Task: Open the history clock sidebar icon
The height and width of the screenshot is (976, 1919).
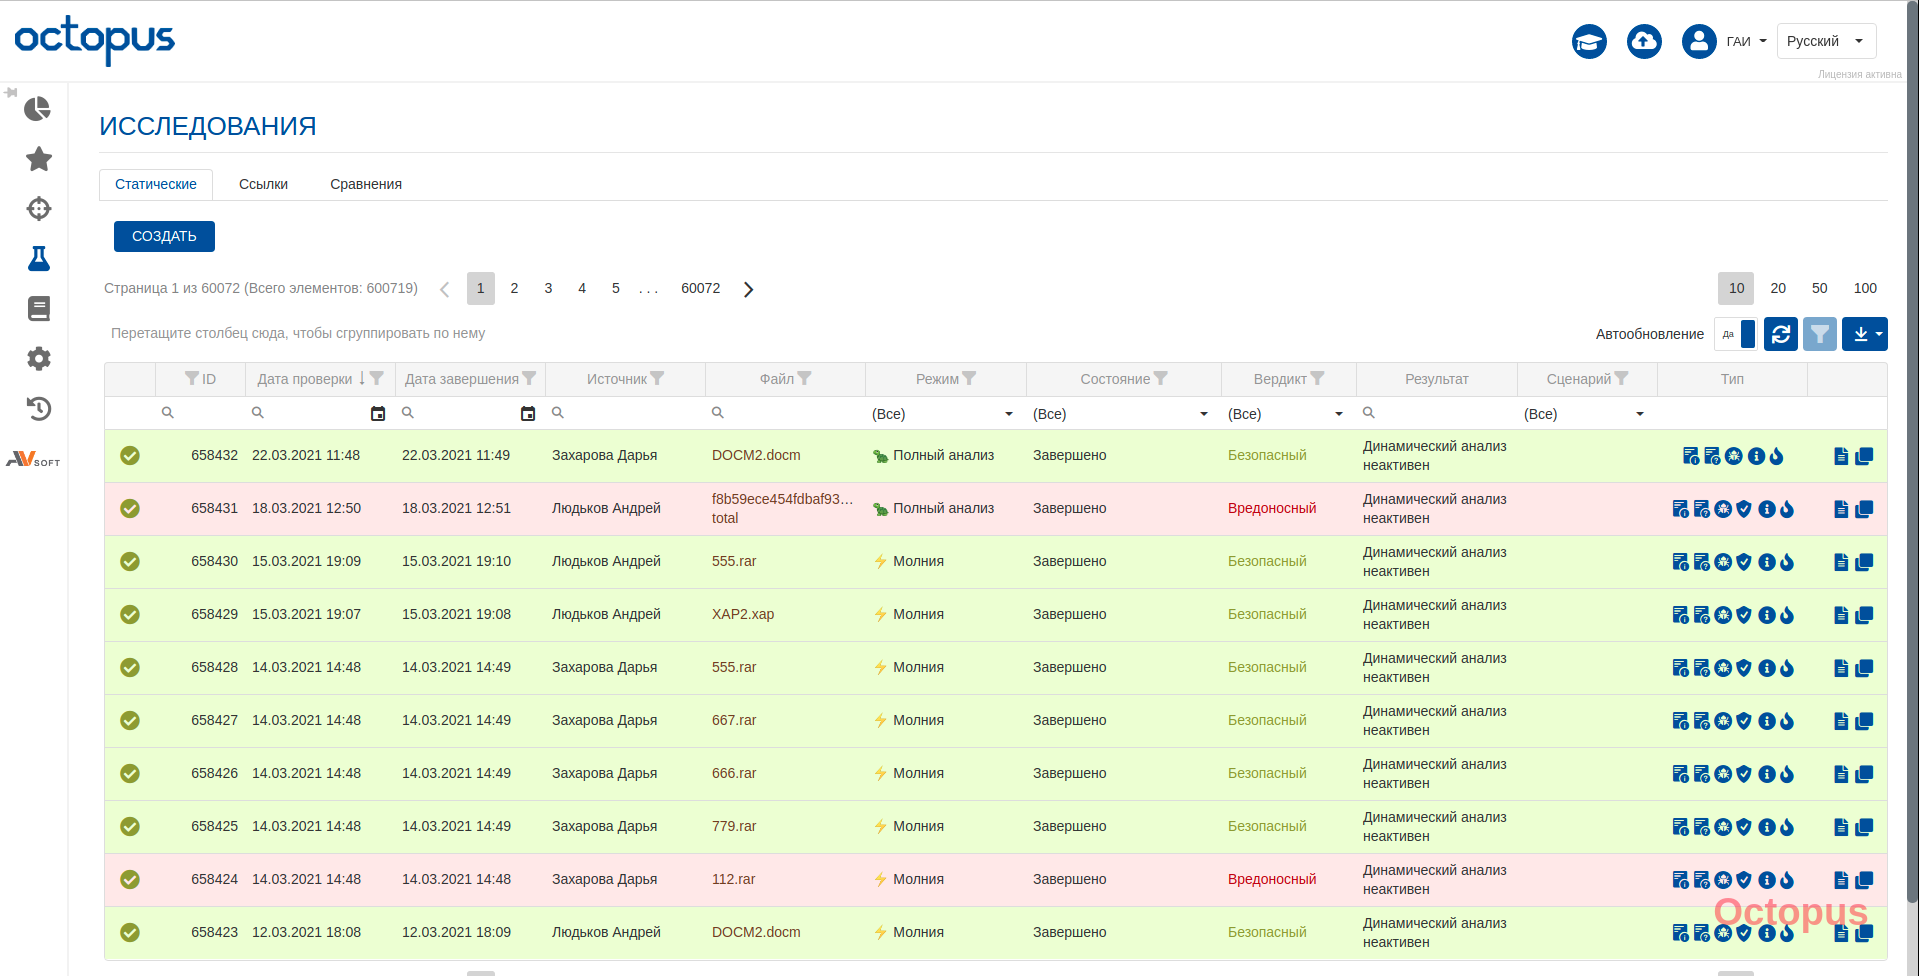Action: [38, 408]
